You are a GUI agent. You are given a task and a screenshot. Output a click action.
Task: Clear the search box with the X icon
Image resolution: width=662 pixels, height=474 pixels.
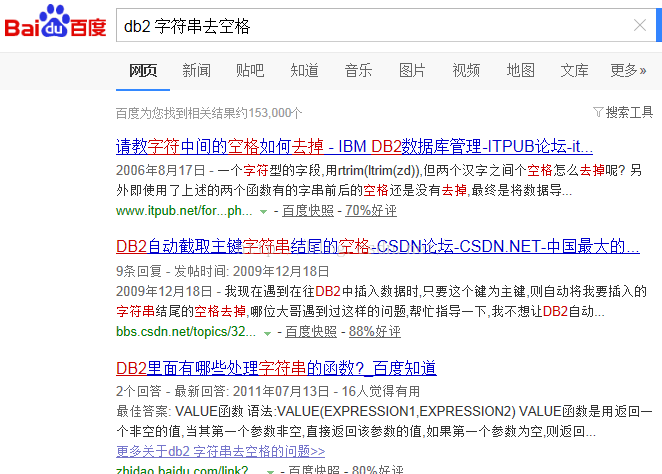tap(640, 25)
